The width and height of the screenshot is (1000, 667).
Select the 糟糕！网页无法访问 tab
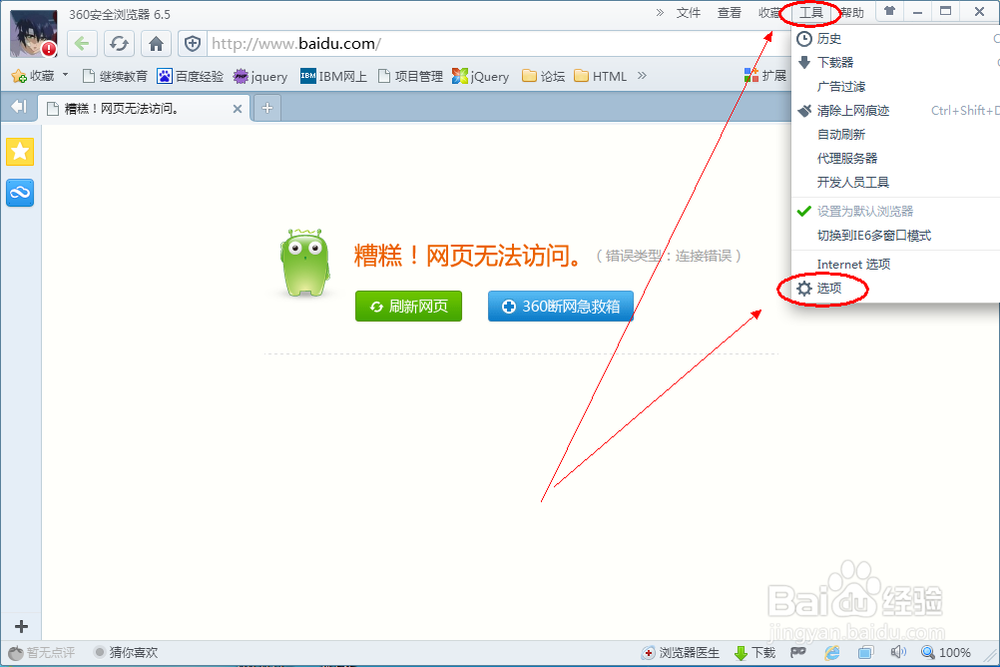click(143, 108)
